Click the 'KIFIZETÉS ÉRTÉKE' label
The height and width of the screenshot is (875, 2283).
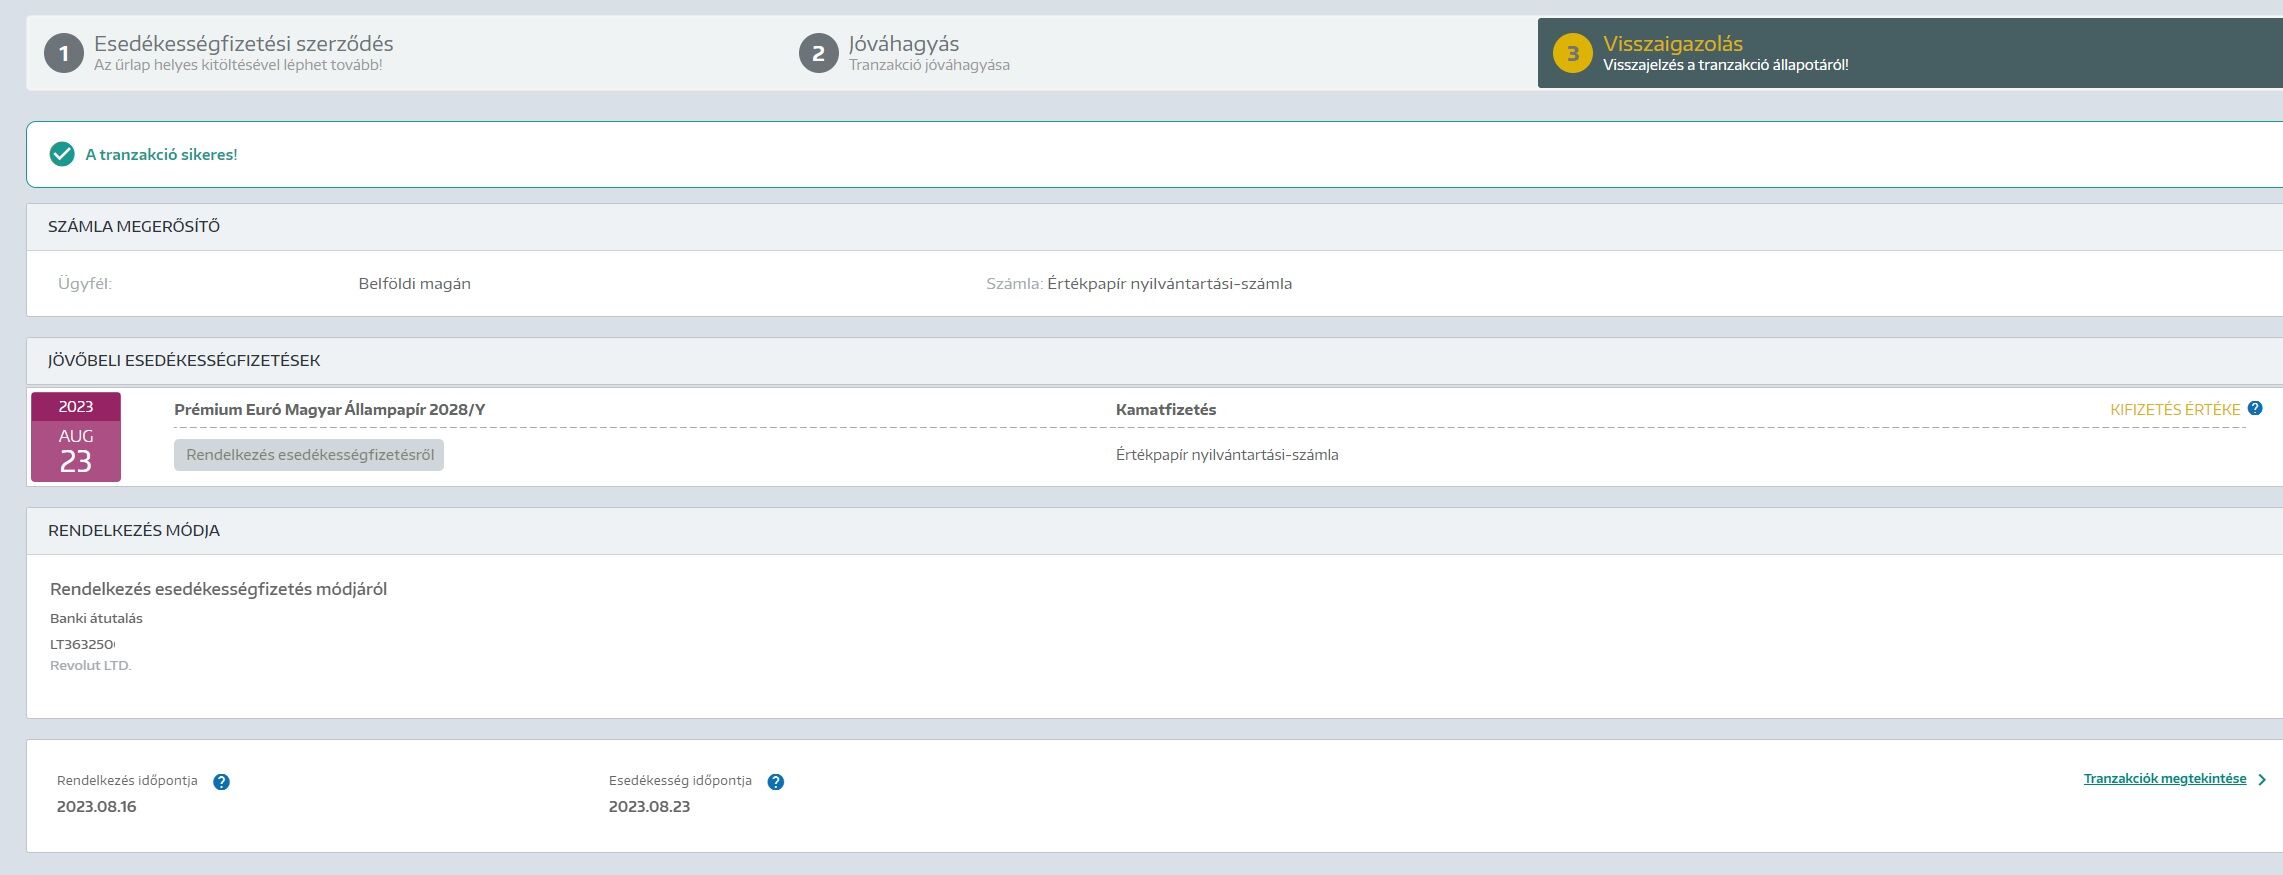(x=2175, y=410)
